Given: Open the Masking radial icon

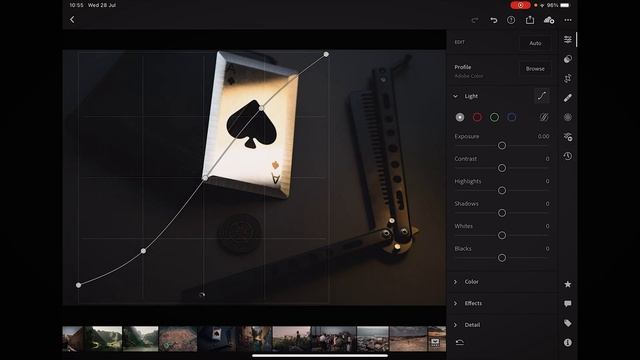Looking at the screenshot, I should tap(568, 118).
